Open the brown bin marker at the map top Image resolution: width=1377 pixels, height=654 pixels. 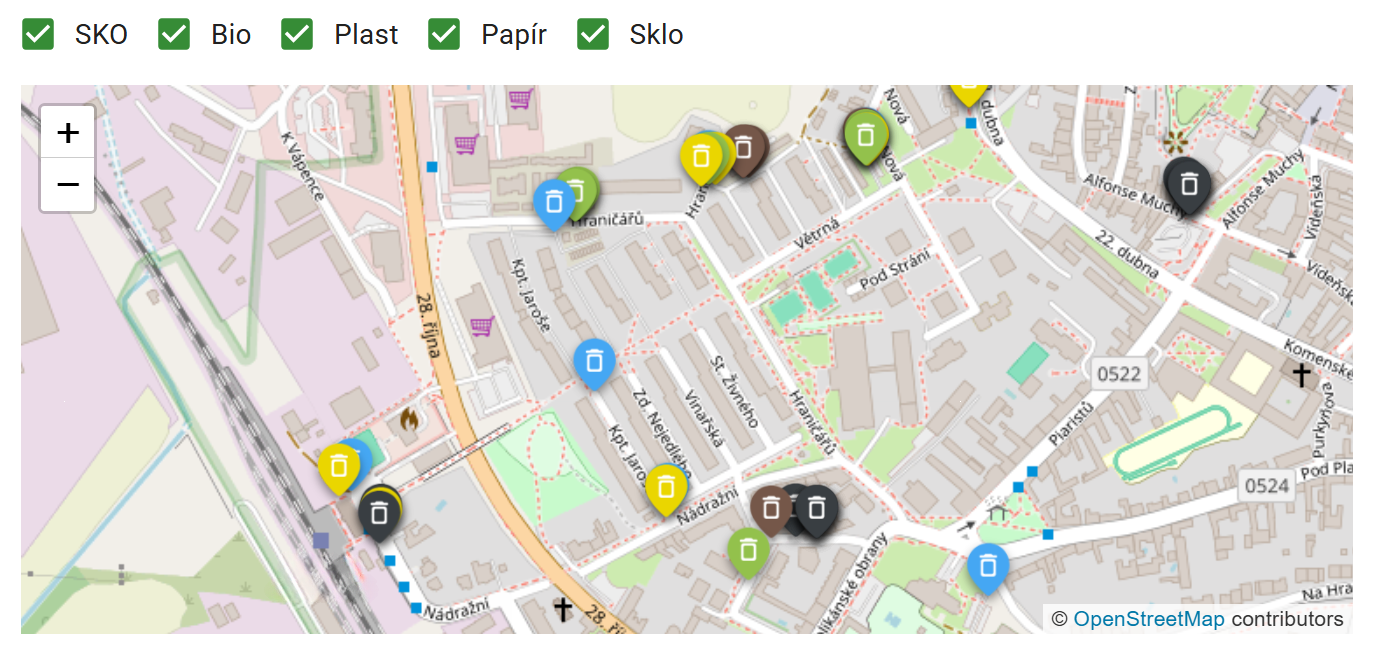click(746, 147)
